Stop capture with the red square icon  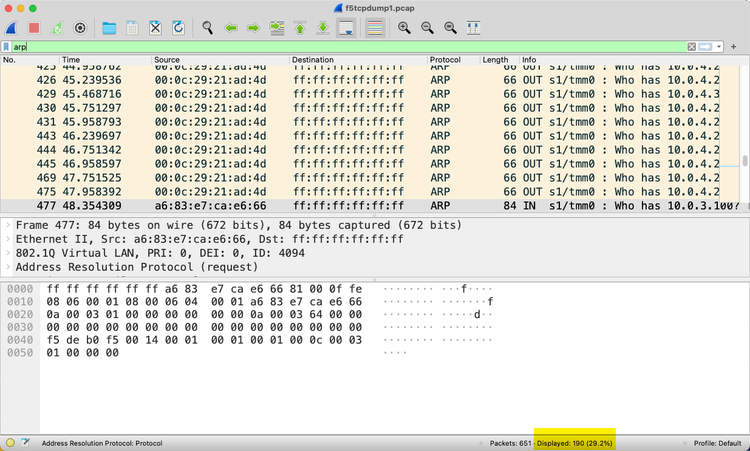pyautogui.click(x=33, y=28)
